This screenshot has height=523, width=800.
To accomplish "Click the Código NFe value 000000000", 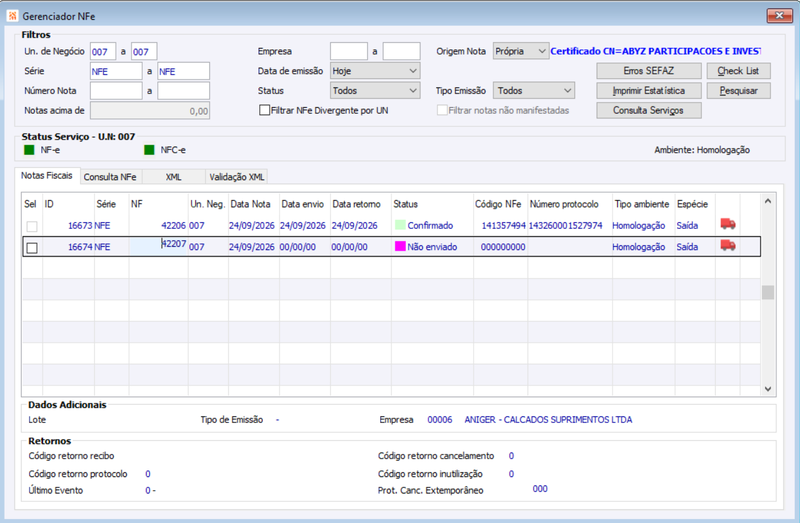I will click(503, 247).
